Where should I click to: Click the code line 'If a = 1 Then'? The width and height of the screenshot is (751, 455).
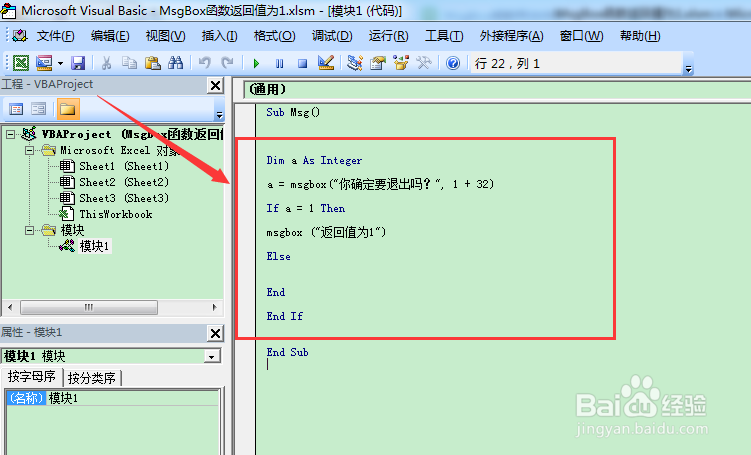[x=306, y=208]
